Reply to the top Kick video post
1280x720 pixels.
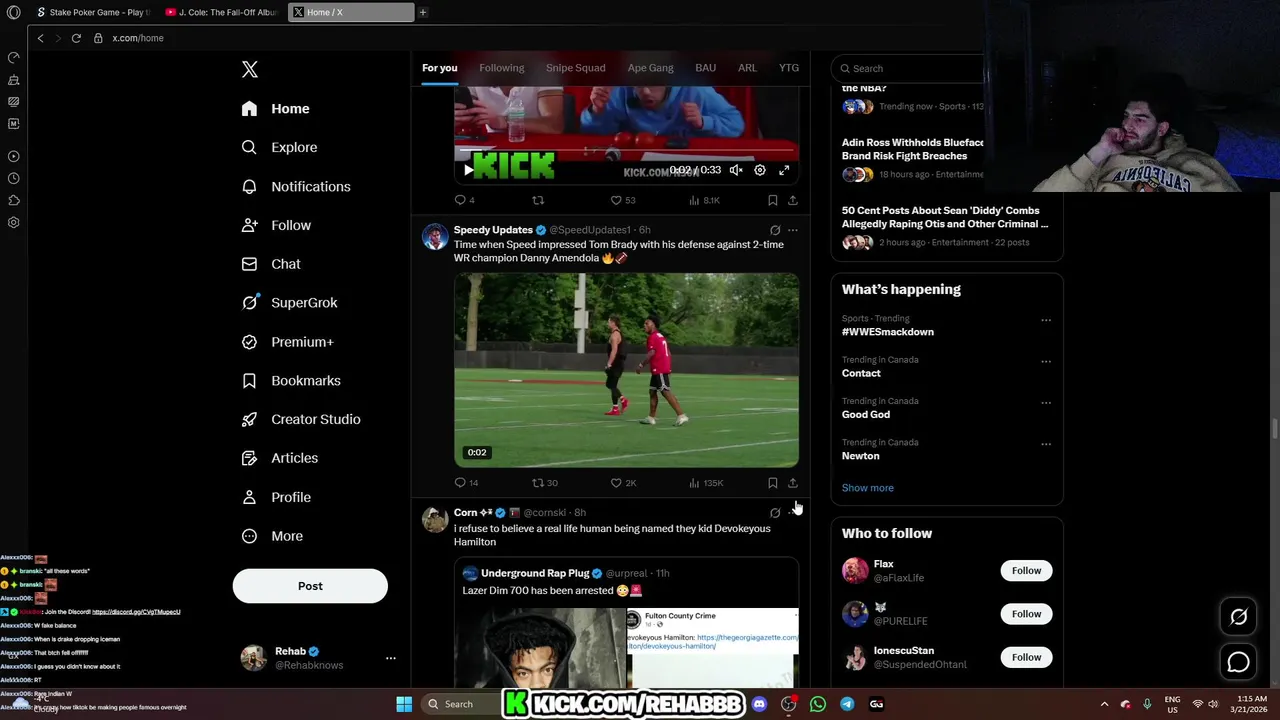tap(464, 200)
